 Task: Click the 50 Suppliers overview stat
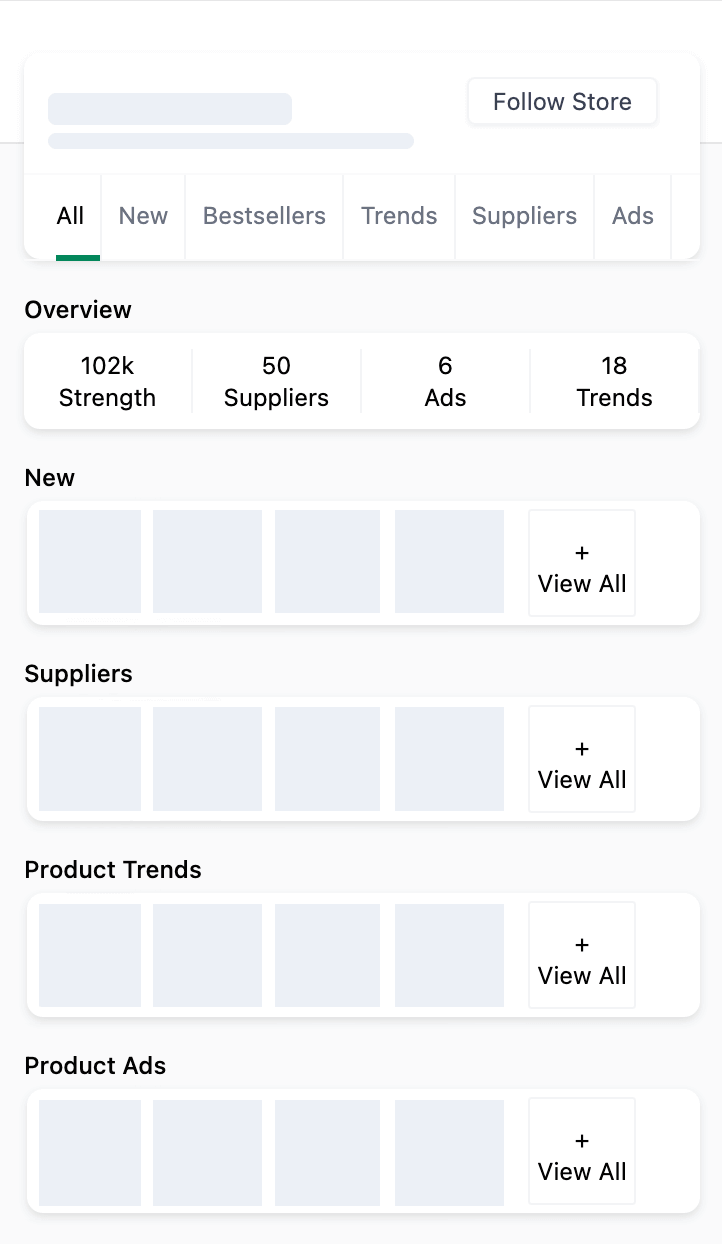pyautogui.click(x=276, y=381)
